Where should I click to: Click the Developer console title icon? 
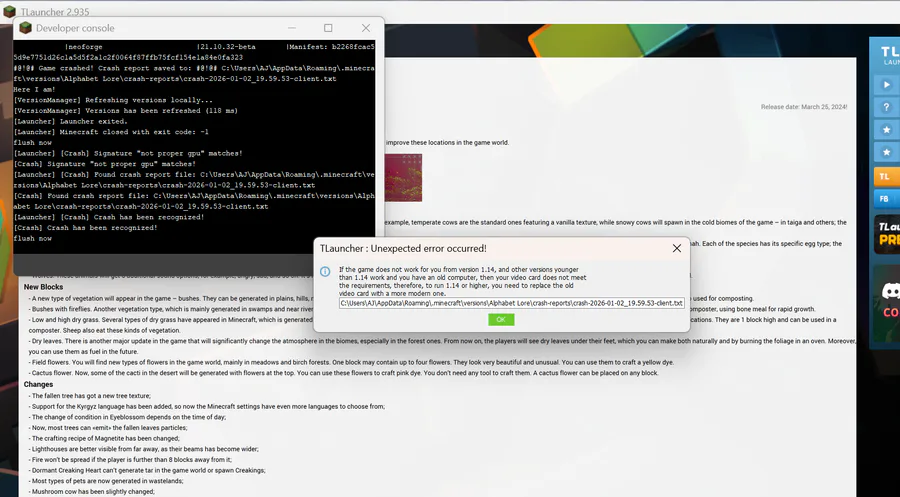[x=25, y=28]
